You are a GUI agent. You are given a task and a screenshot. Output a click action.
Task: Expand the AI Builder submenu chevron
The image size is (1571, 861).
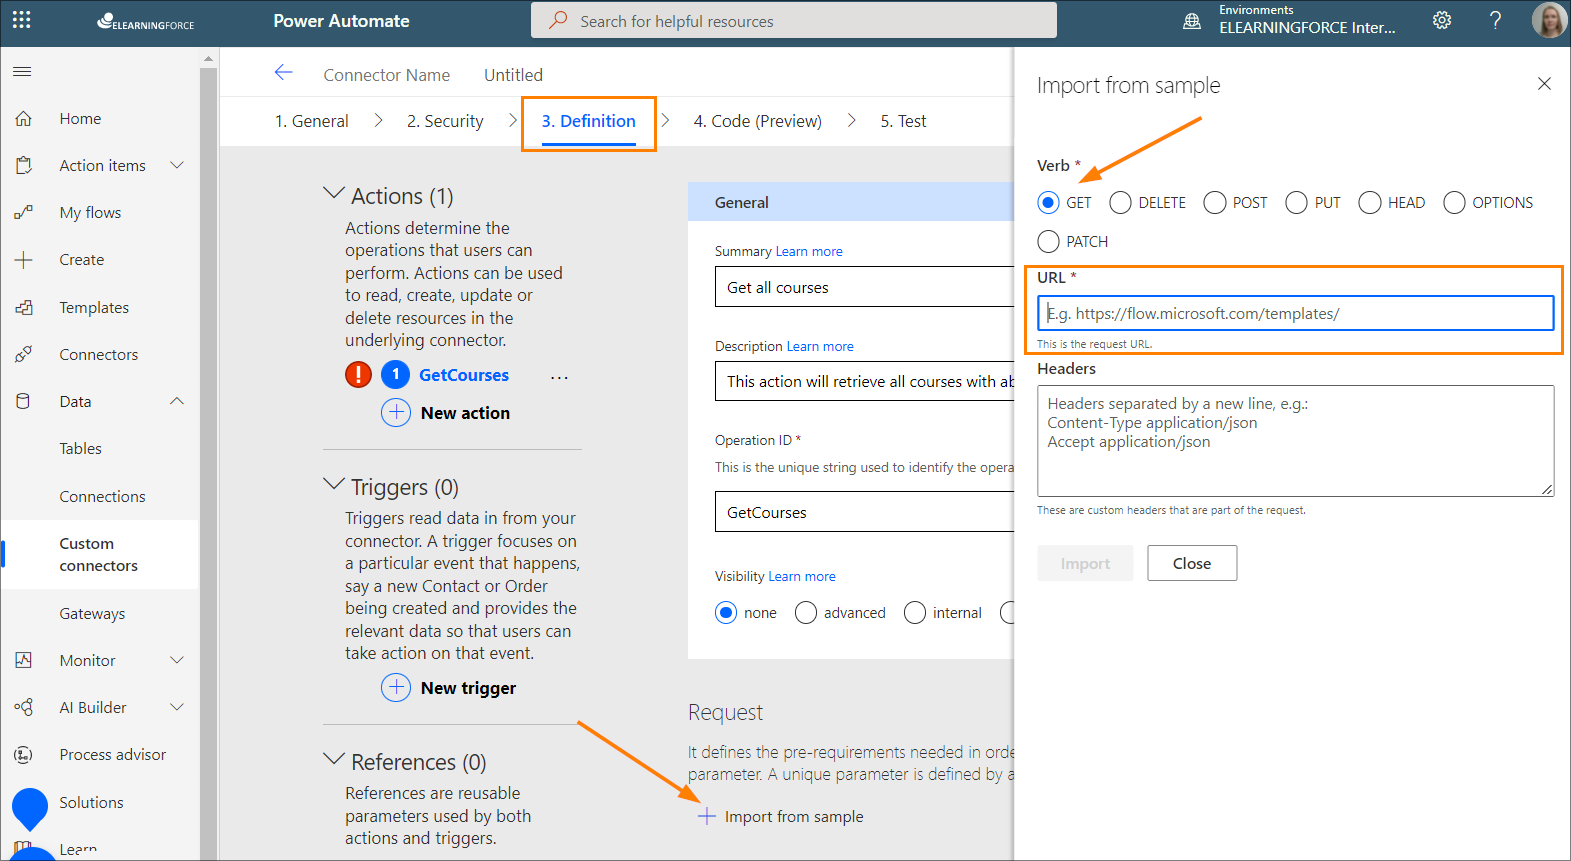pos(177,707)
